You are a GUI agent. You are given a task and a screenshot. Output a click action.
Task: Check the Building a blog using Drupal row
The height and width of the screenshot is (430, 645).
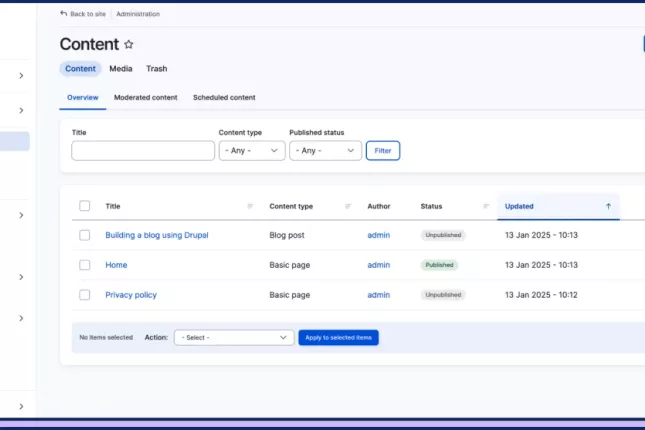[85, 235]
